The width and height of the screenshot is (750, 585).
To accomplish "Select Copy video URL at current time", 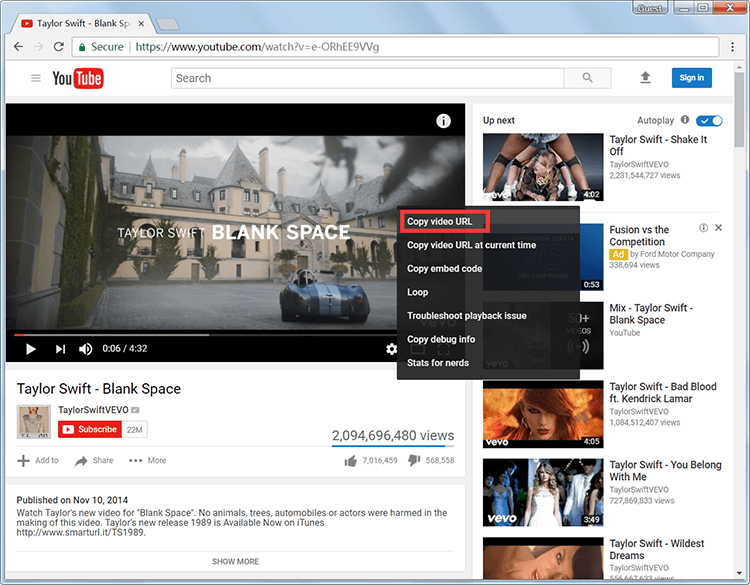I will coord(488,245).
